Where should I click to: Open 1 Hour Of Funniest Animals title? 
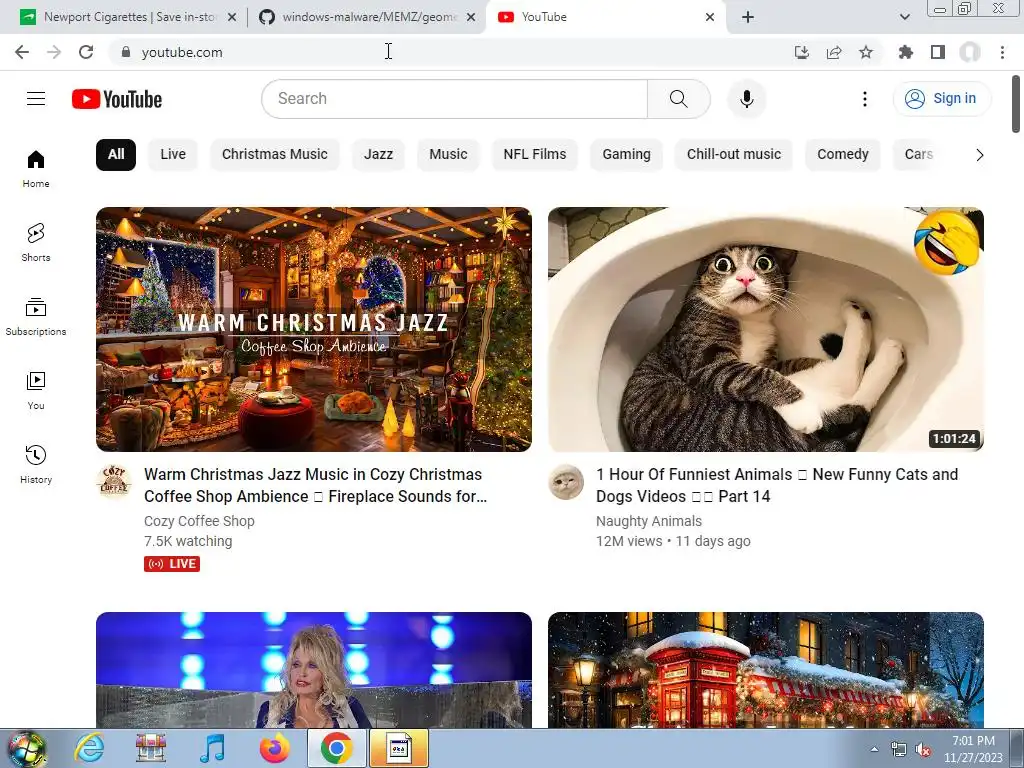pos(777,485)
